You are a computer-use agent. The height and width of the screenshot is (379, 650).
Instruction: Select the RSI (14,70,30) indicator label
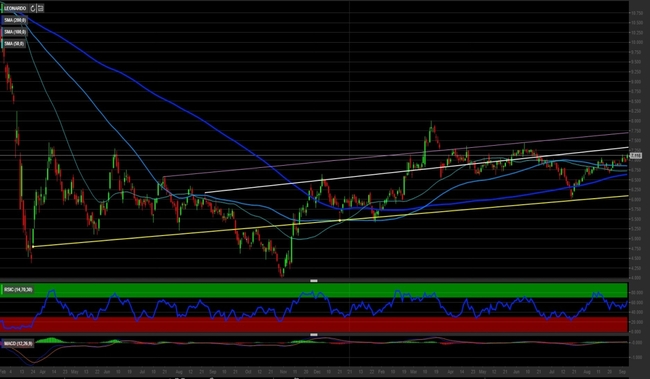tap(17, 289)
